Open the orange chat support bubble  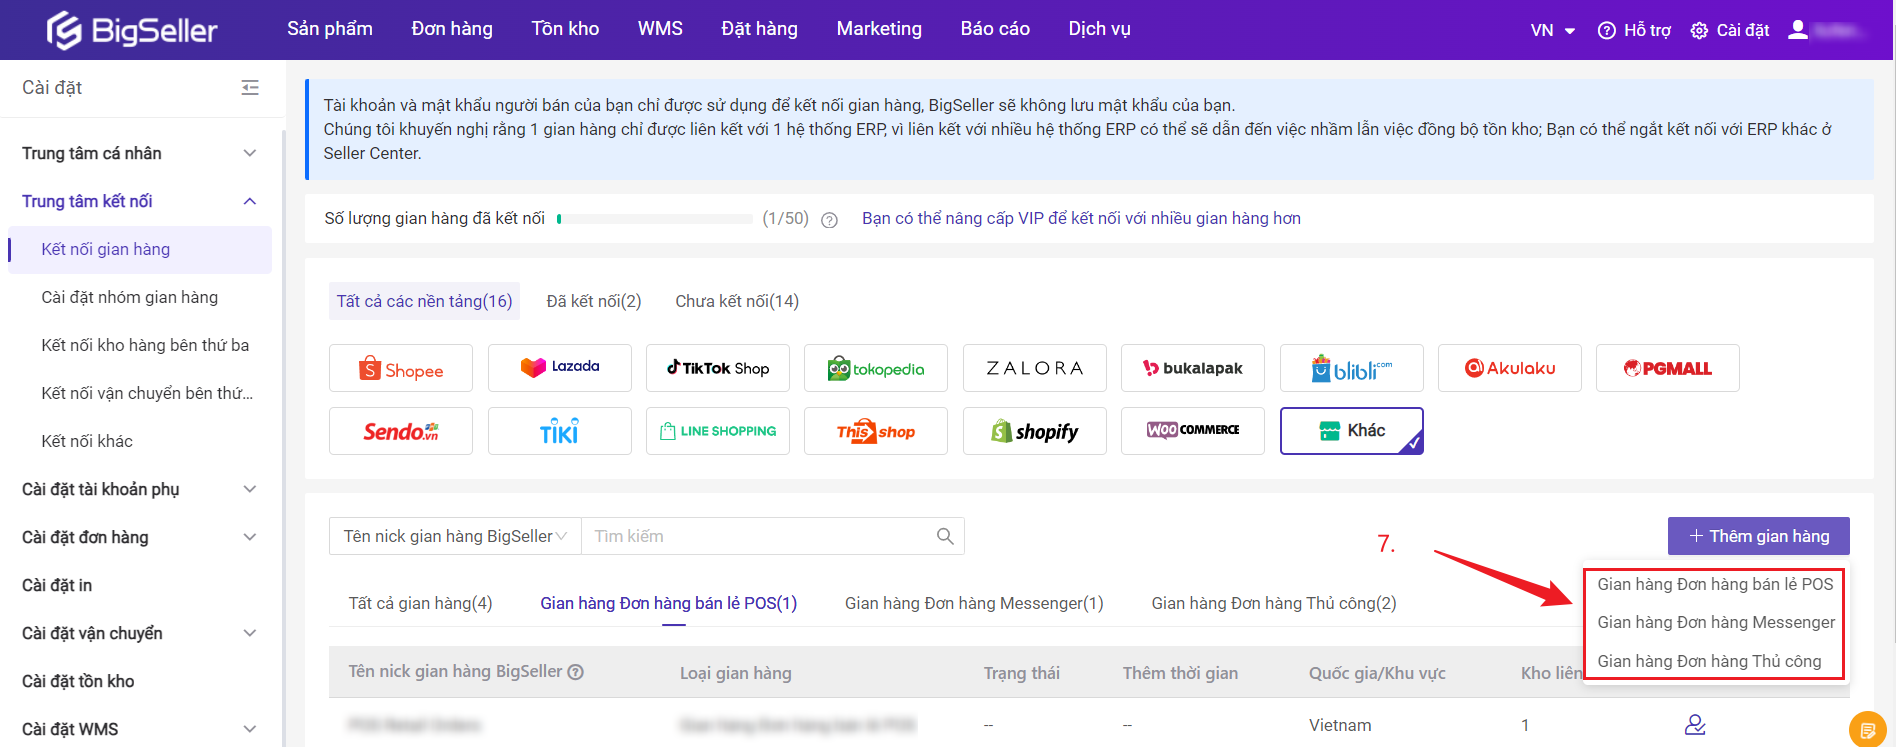click(x=1867, y=728)
